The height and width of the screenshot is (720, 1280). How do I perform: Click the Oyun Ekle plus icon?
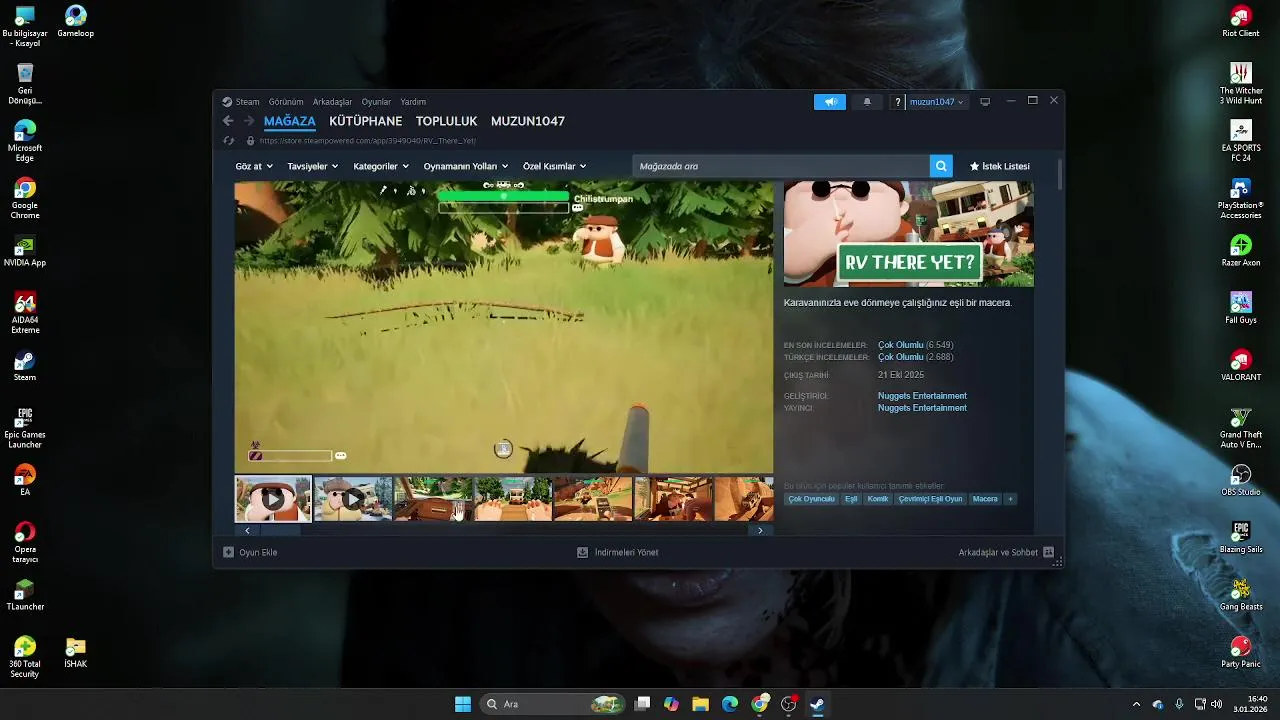228,552
